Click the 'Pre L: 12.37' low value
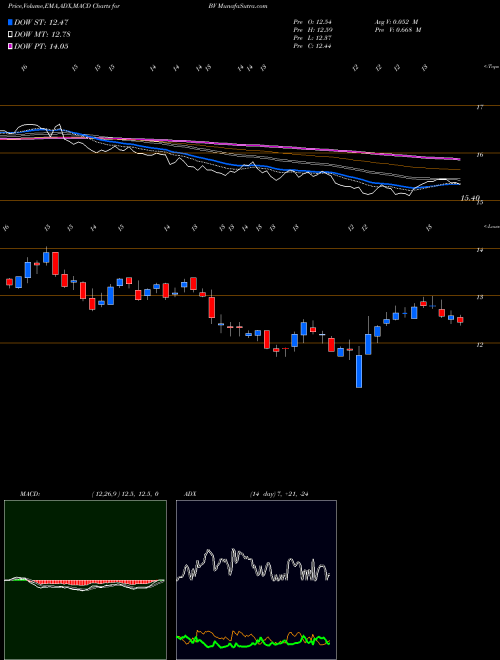Screen dimensions: 500x660 pos(313,38)
